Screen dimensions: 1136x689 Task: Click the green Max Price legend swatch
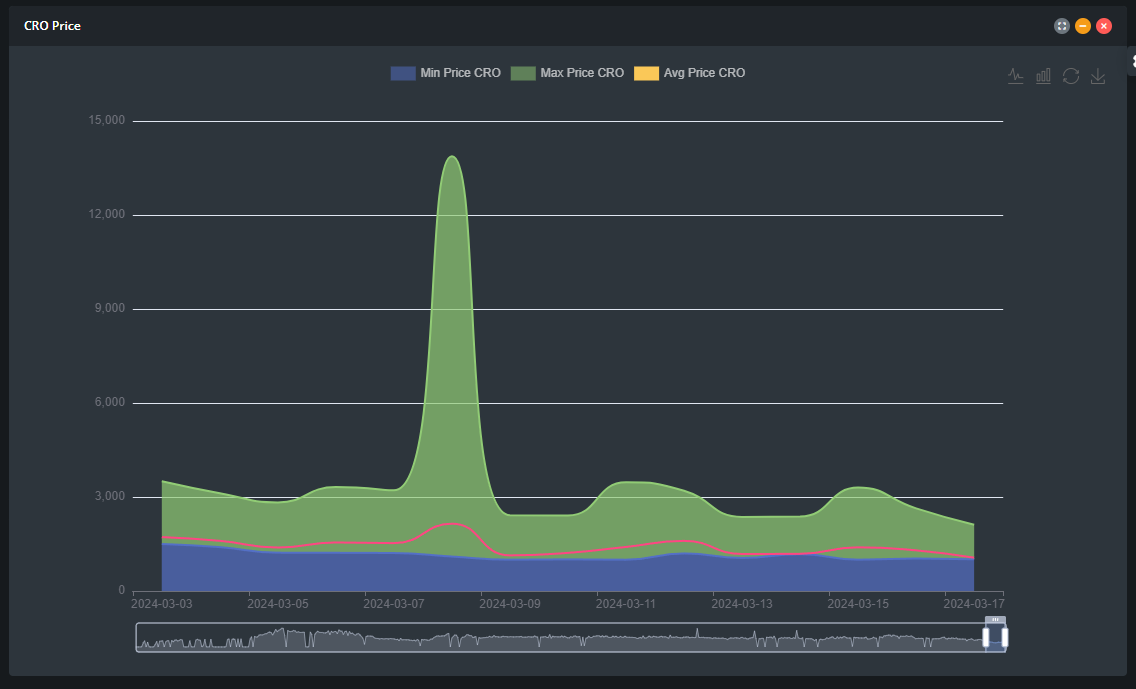tap(523, 73)
